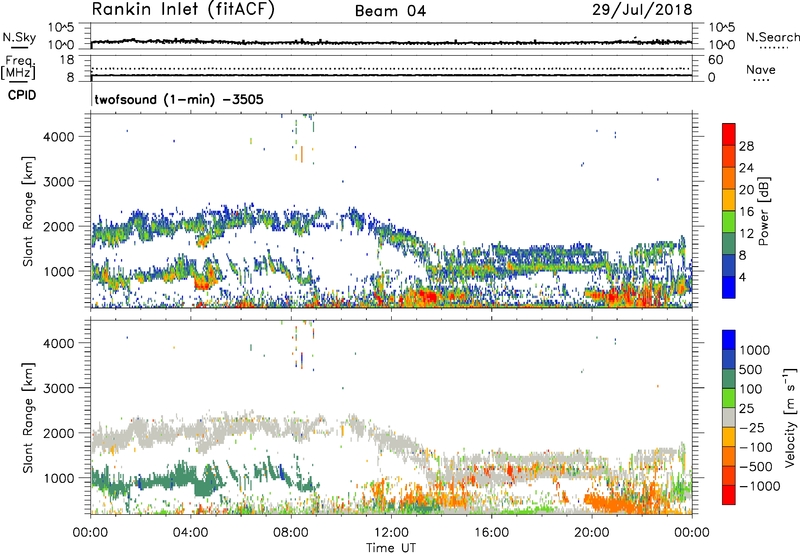
Task: Click the '4' label on the power colorbar
Action: pos(743,278)
